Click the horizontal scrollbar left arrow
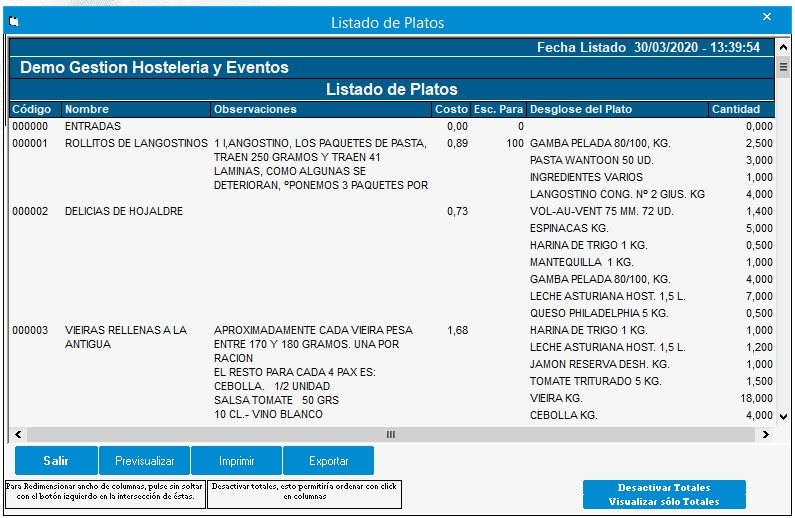The height and width of the screenshot is (518, 795). (x=18, y=434)
